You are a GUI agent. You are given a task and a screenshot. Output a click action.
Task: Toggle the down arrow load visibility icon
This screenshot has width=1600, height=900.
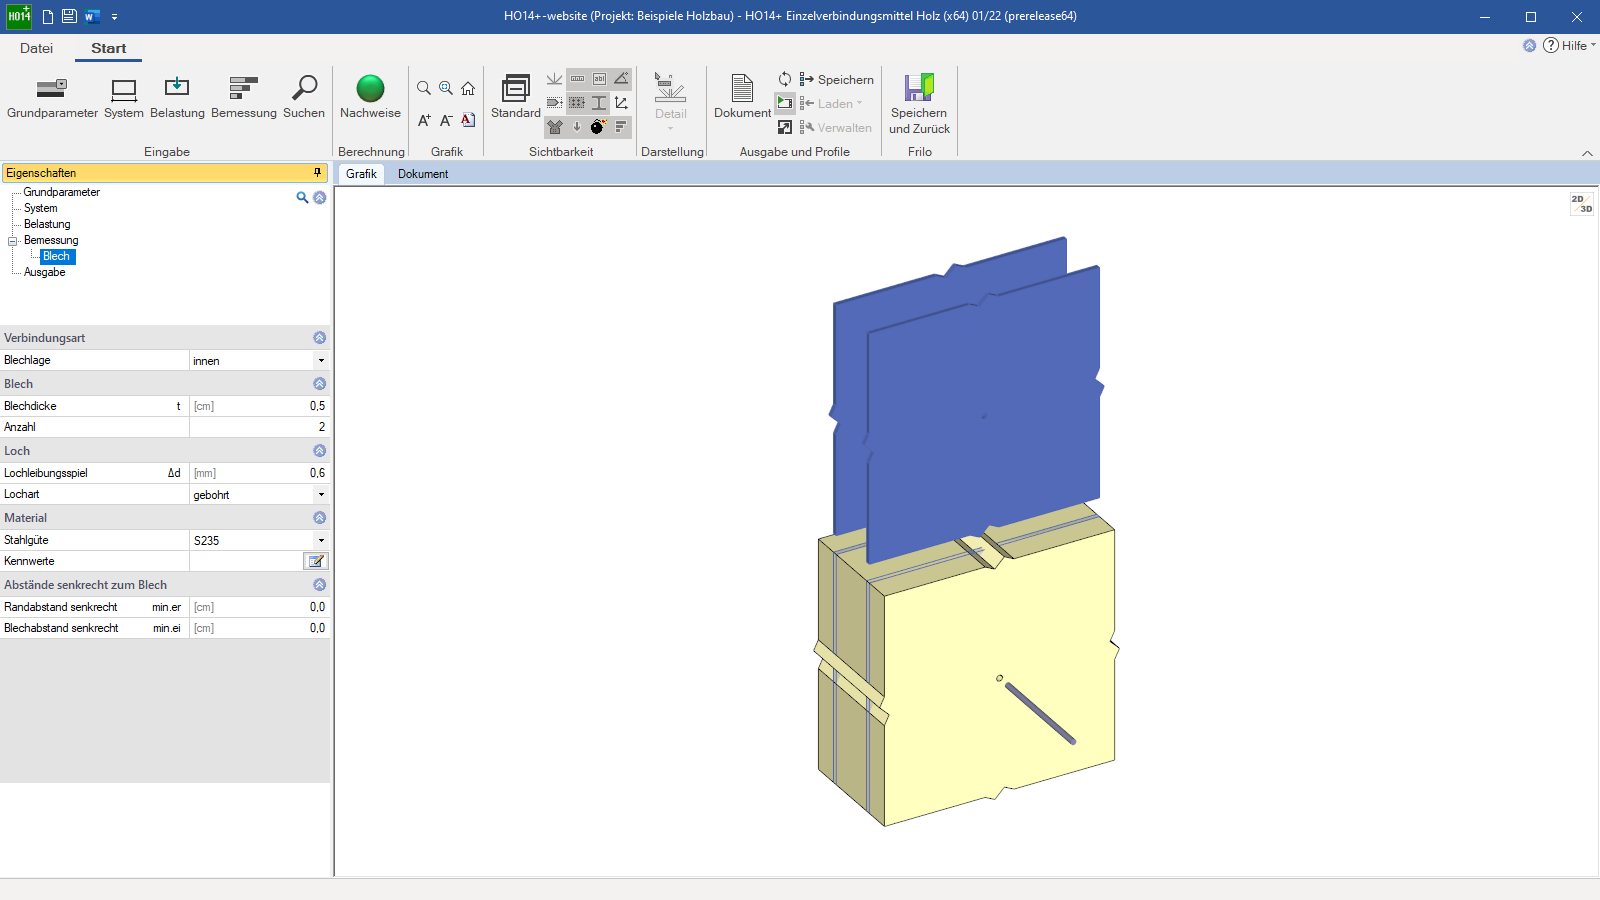click(x=577, y=127)
